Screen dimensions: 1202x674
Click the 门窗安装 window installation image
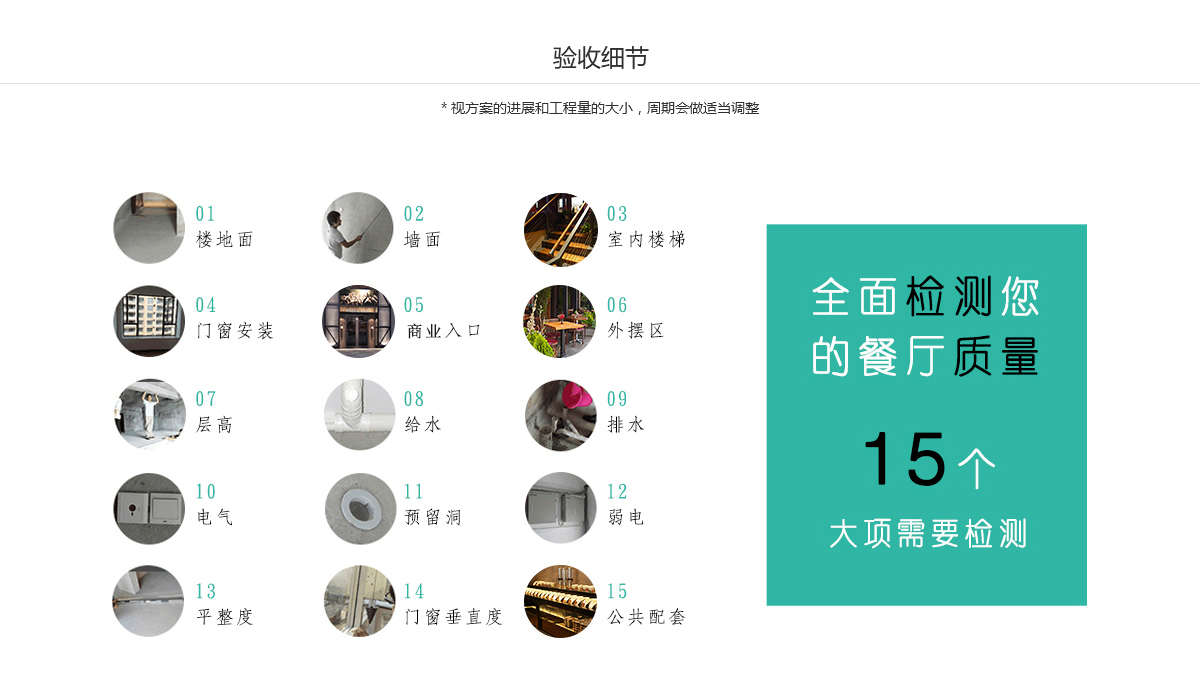(149, 321)
